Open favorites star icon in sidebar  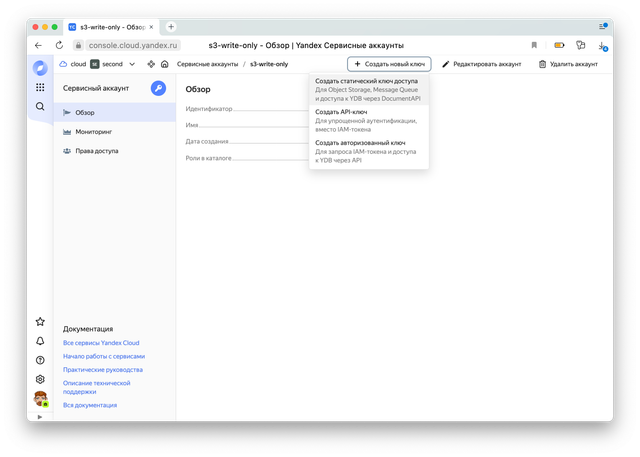pyautogui.click(x=40, y=322)
